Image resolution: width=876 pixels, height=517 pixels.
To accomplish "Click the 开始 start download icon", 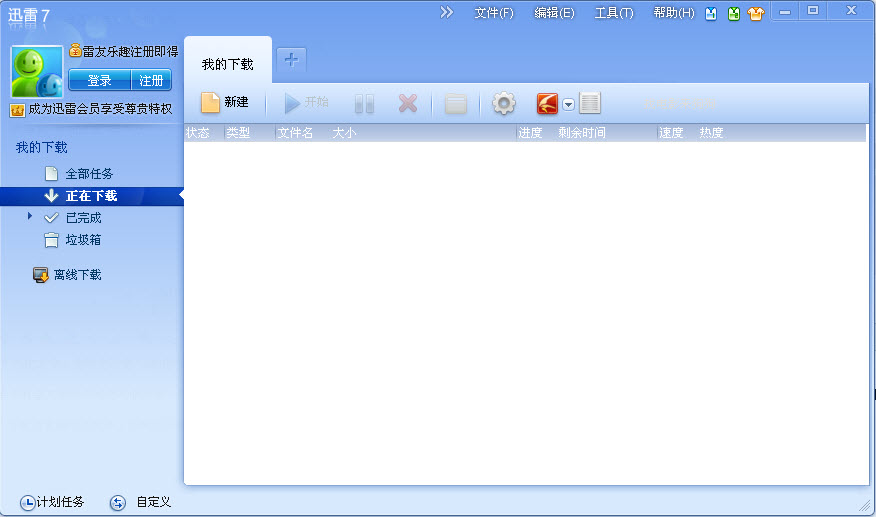I will [293, 103].
